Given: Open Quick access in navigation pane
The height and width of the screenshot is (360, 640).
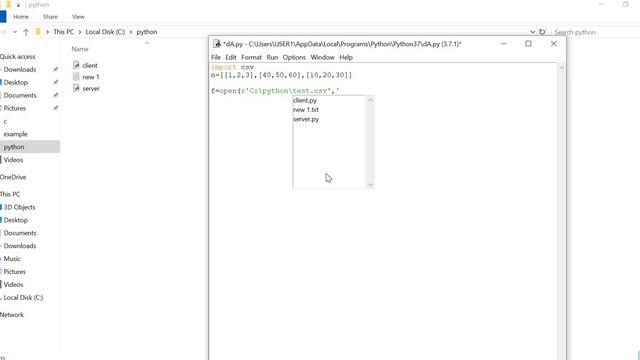Looking at the screenshot, I should pyautogui.click(x=18, y=57).
